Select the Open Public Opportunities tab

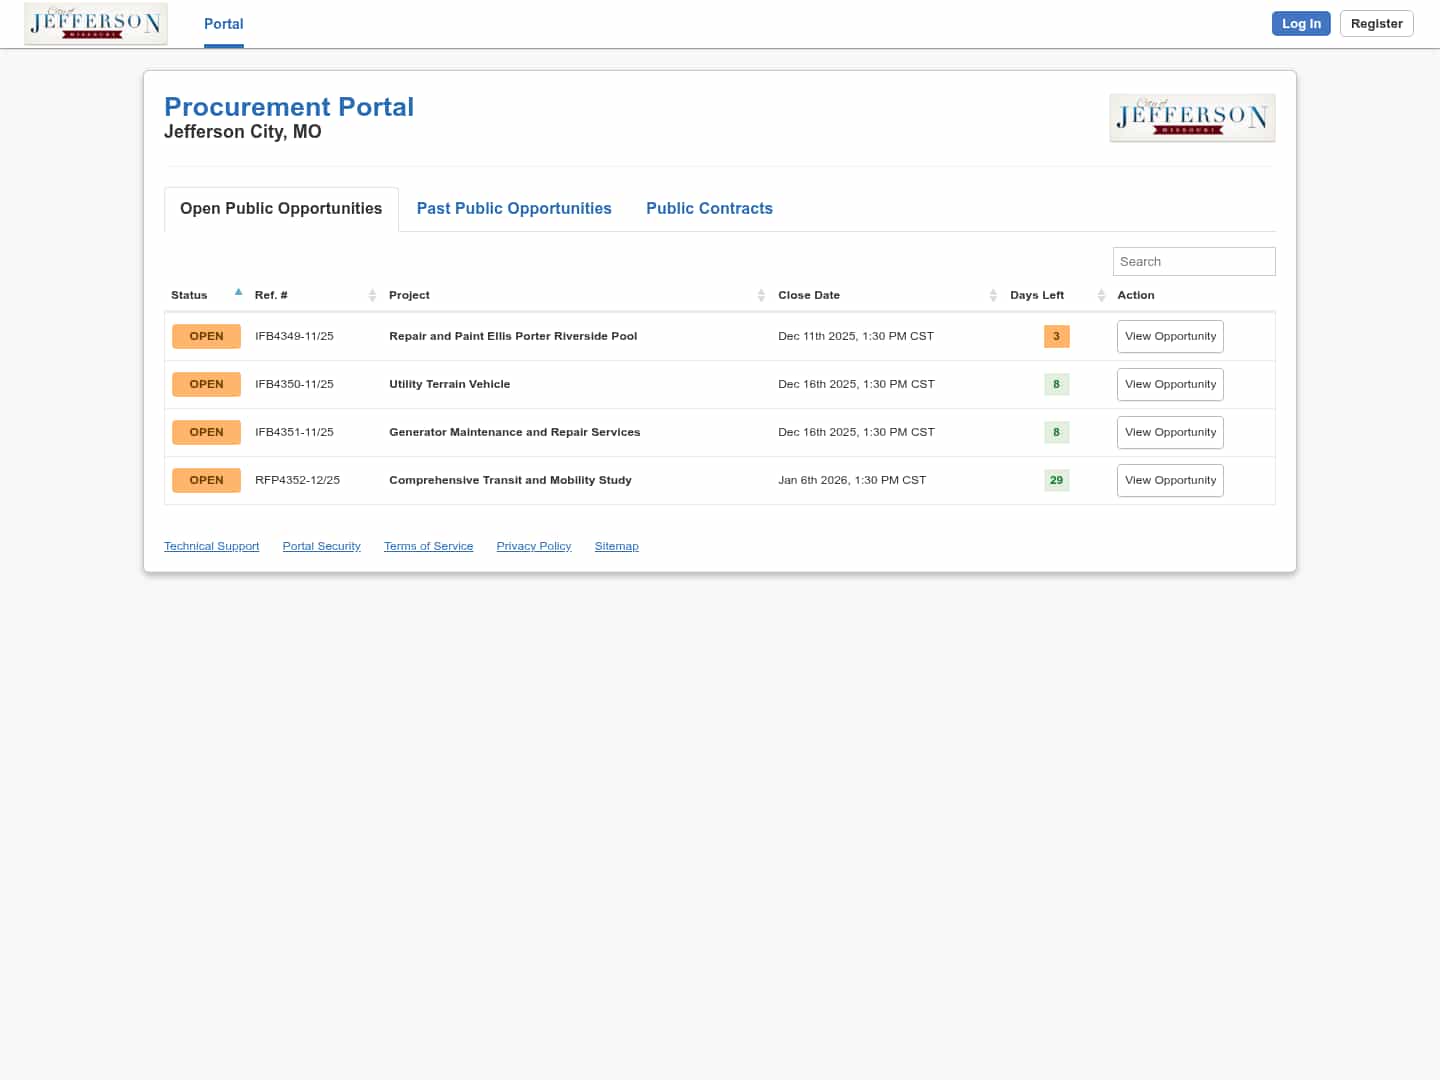281,209
